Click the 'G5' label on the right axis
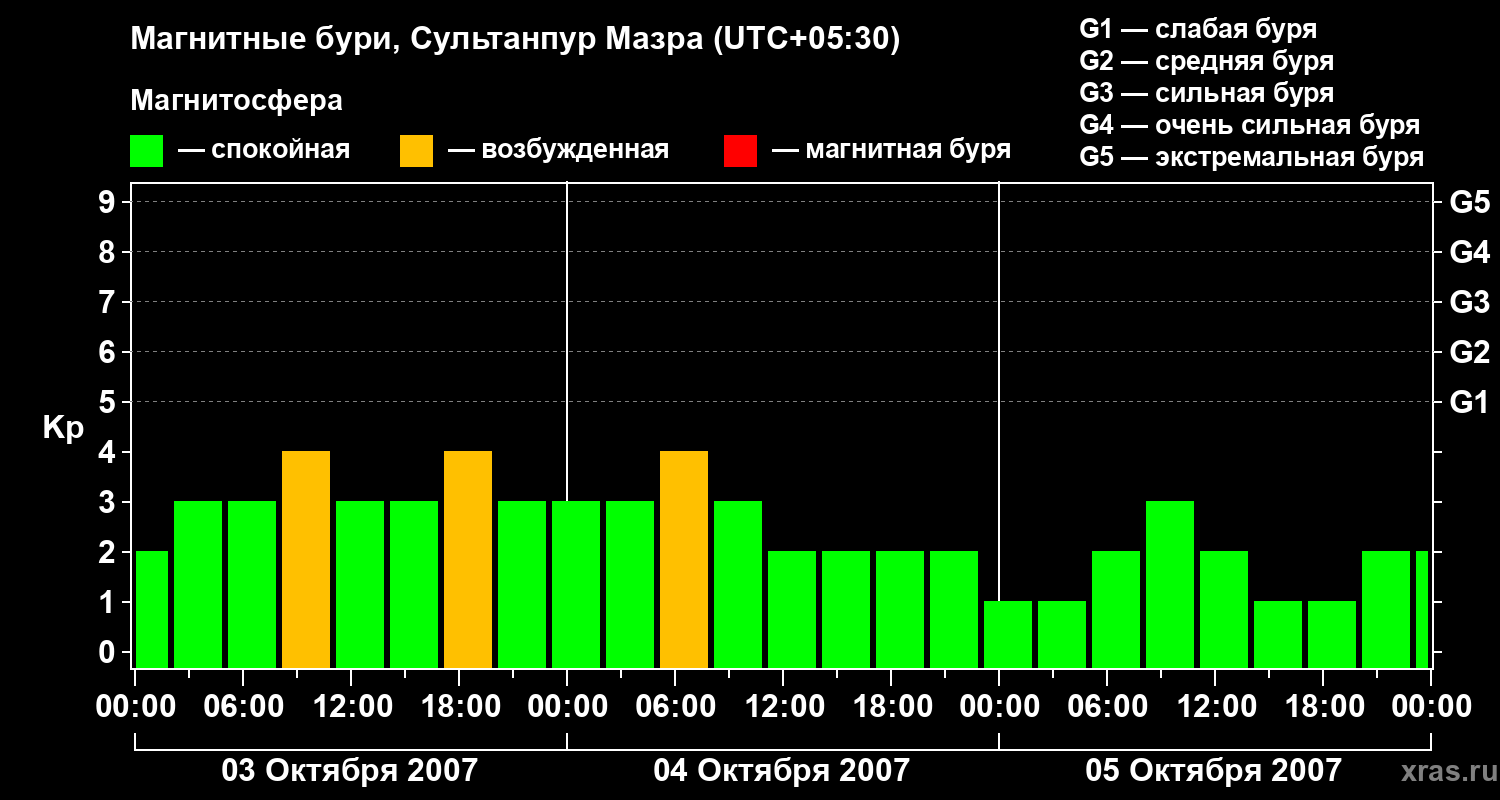 (1469, 202)
